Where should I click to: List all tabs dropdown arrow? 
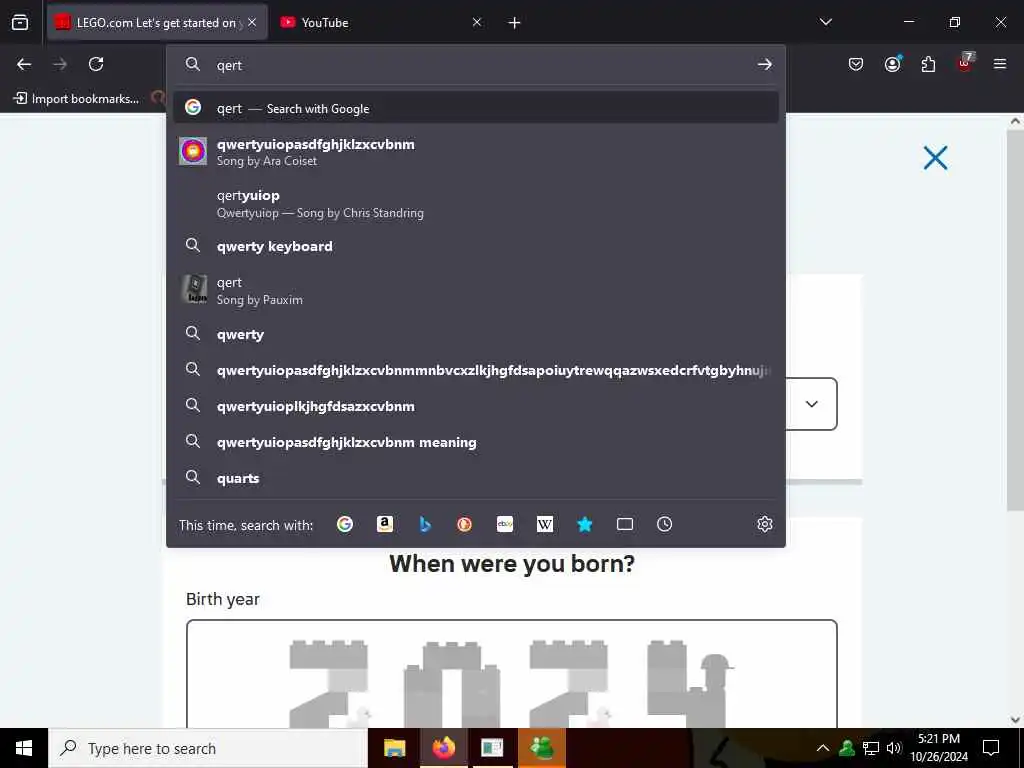click(x=825, y=22)
